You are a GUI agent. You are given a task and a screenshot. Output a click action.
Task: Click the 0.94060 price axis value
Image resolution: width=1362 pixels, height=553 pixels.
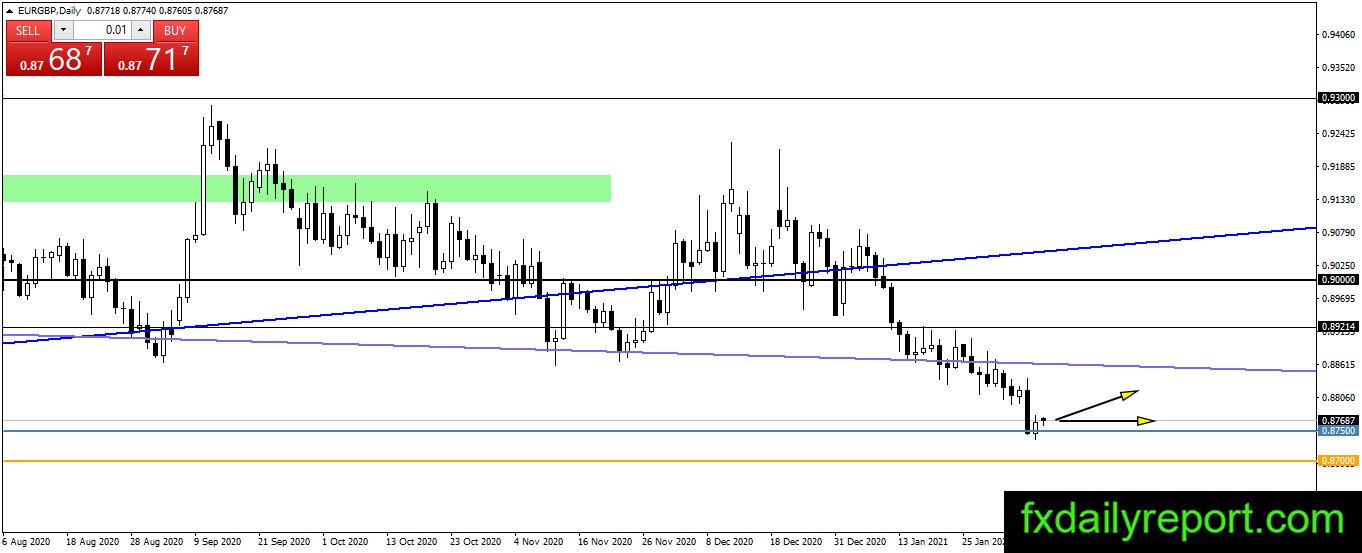1338,35
